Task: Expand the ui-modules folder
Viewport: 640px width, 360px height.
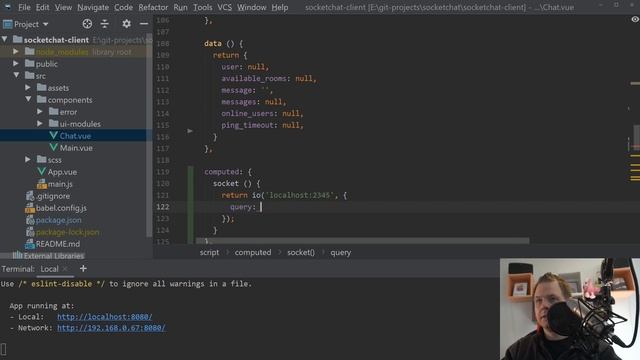Action: [40, 123]
